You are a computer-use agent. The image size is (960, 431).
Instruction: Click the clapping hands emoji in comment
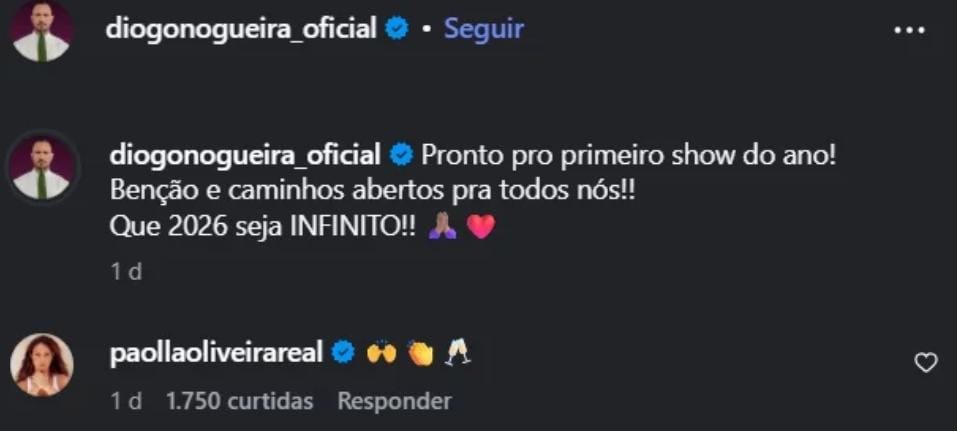[x=419, y=353]
